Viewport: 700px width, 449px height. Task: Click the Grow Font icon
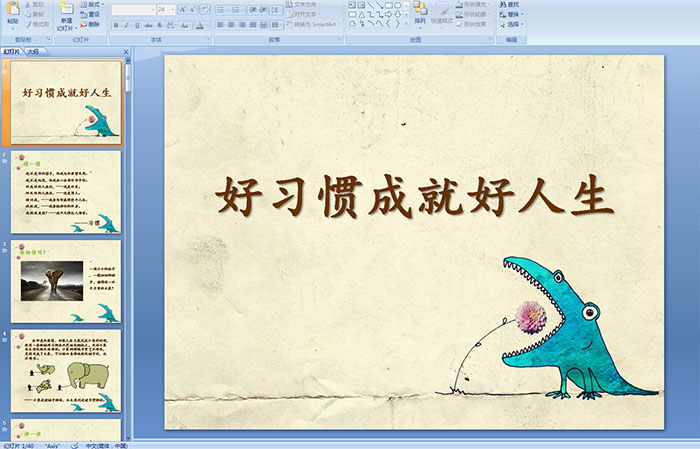pyautogui.click(x=183, y=9)
